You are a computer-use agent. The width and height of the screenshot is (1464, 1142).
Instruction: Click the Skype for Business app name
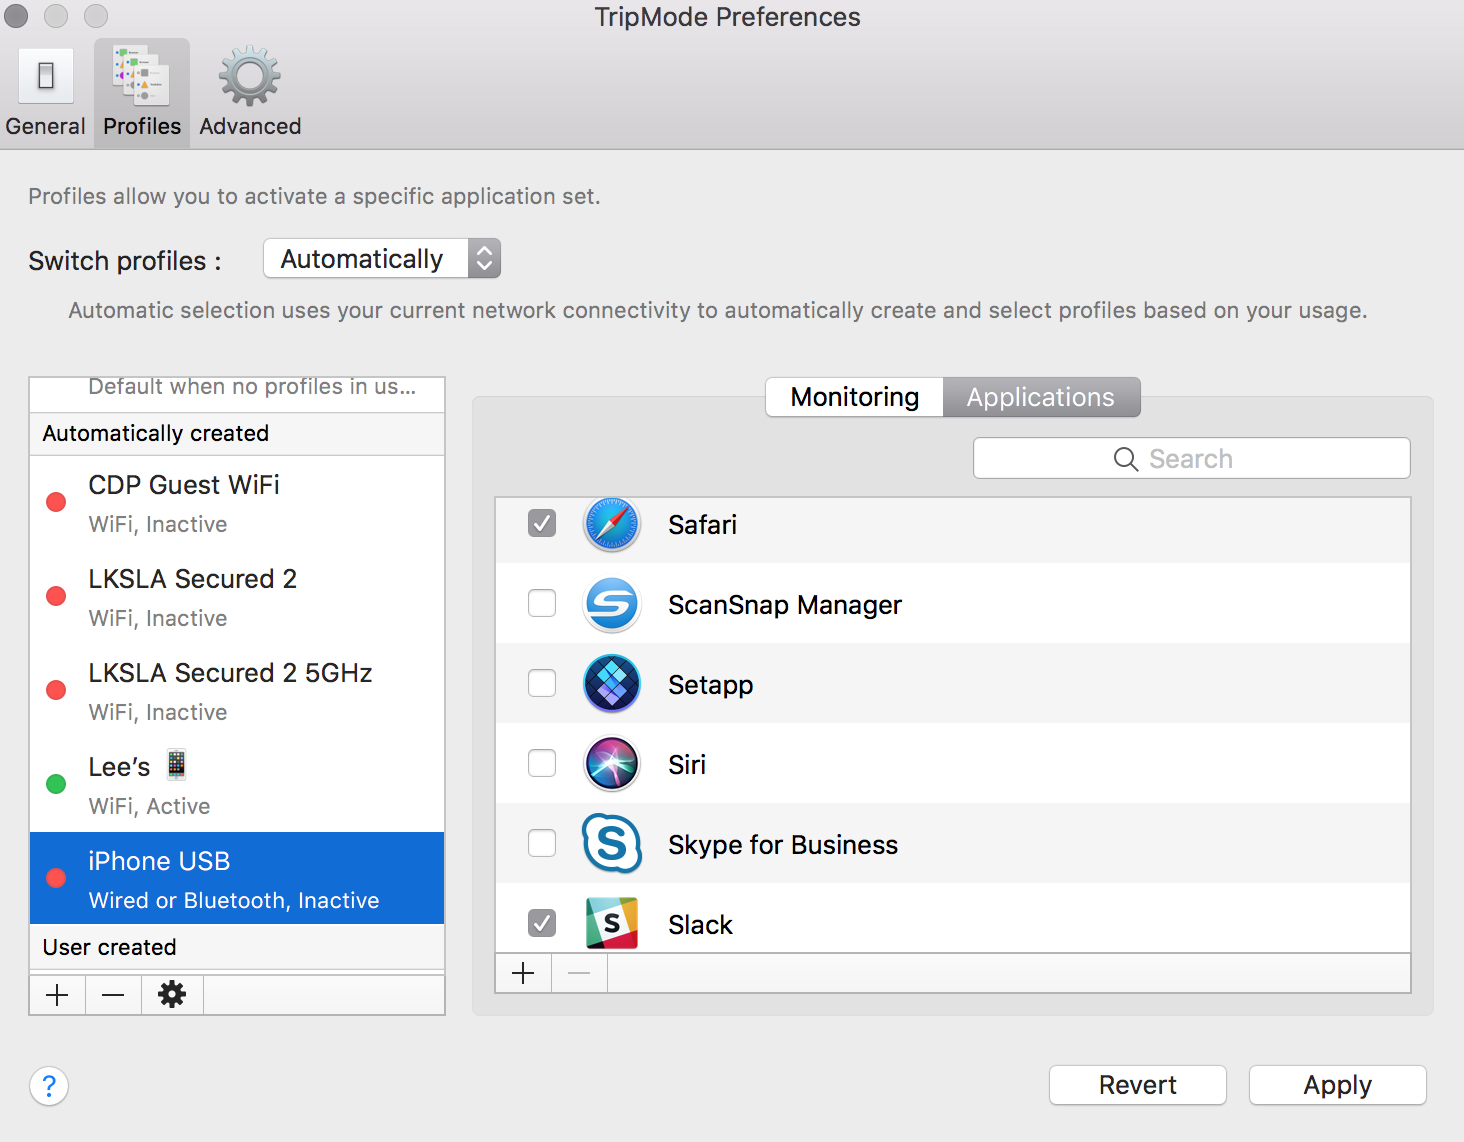(783, 845)
